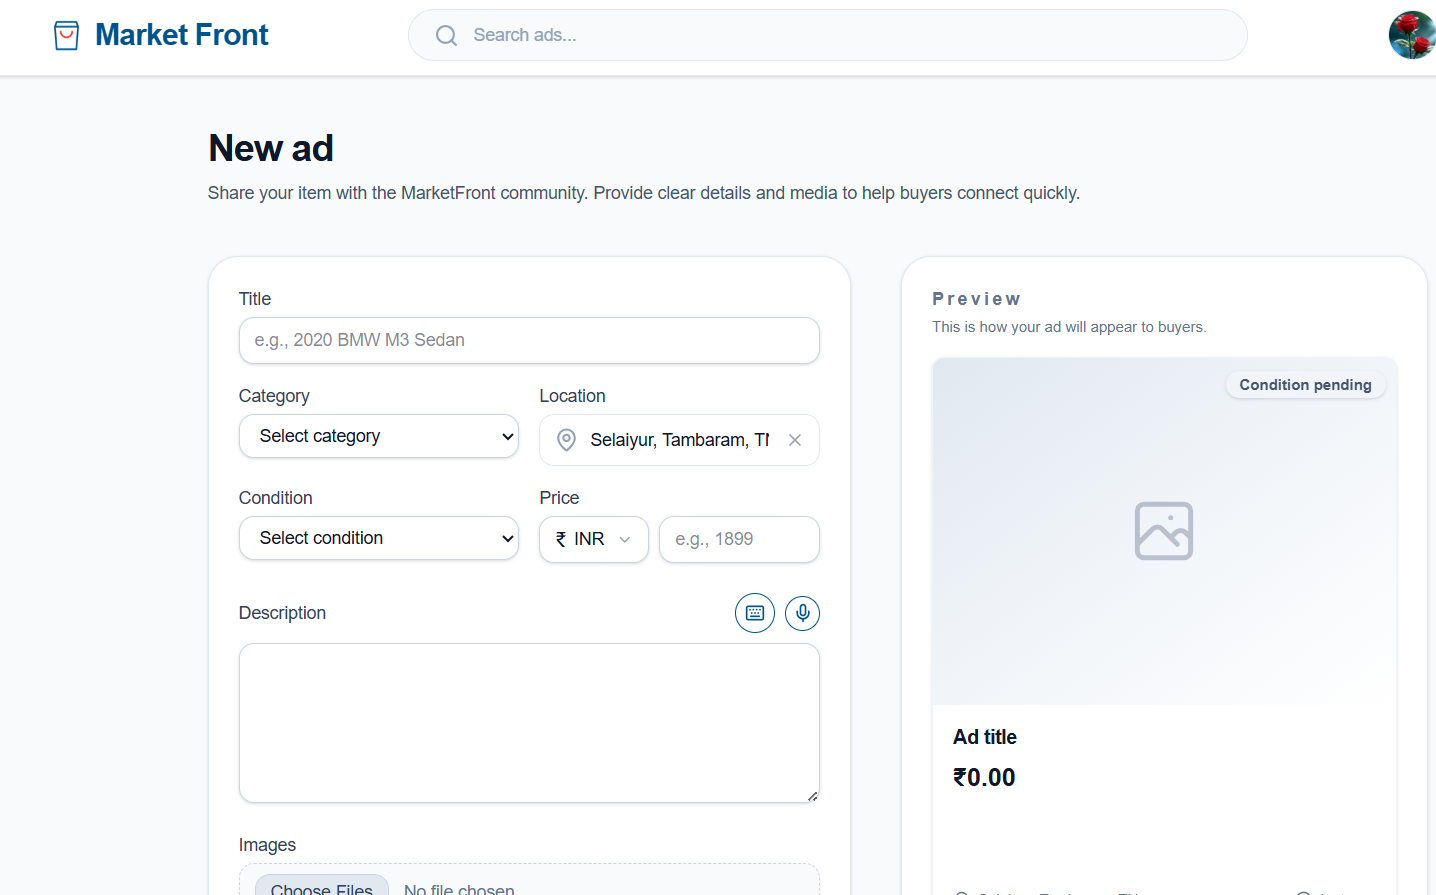Click the Images section label
The height and width of the screenshot is (895, 1436).
click(267, 845)
